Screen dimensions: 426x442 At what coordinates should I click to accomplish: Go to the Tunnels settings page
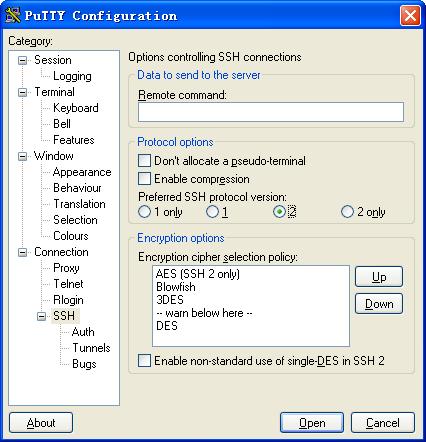click(91, 348)
